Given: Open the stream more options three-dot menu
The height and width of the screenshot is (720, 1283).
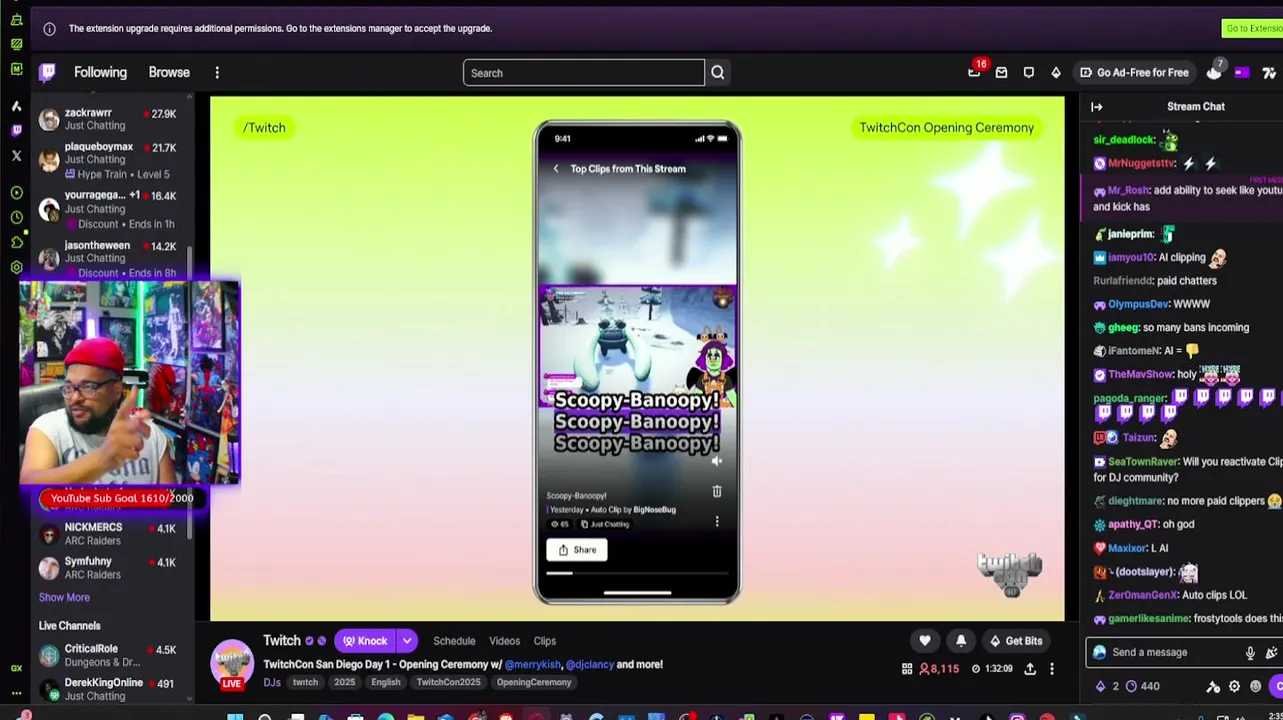Looking at the screenshot, I should click(1052, 669).
